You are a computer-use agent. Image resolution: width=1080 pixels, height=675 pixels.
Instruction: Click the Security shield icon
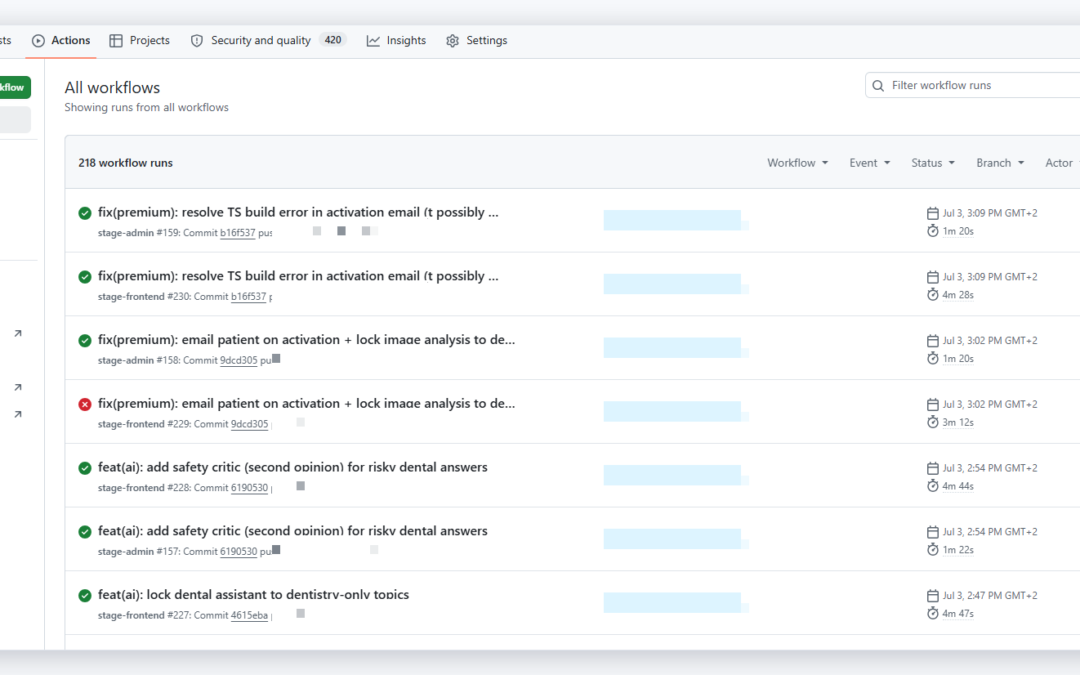(197, 41)
